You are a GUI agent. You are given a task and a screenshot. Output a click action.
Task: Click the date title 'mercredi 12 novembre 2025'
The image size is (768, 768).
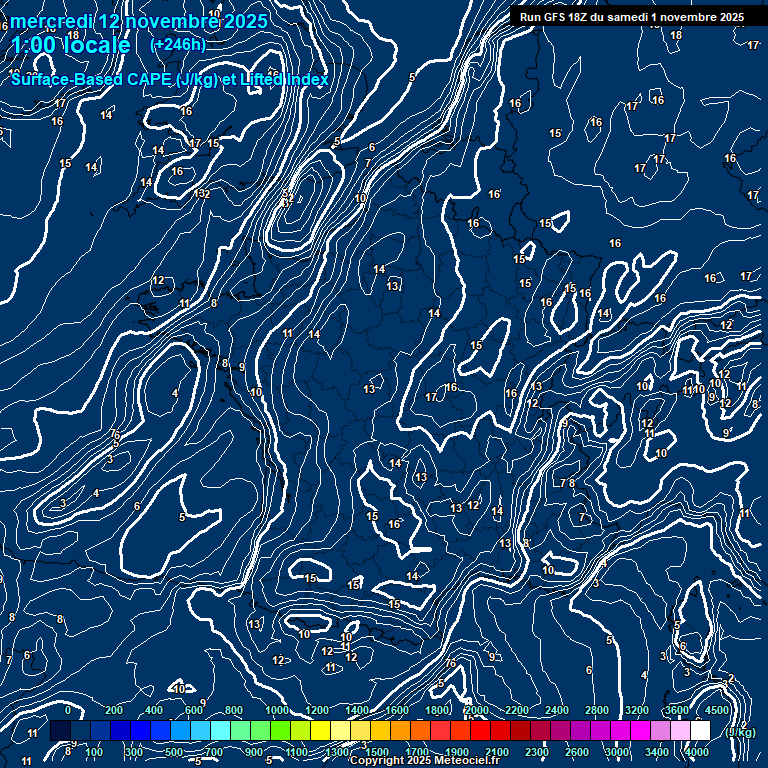point(139,22)
